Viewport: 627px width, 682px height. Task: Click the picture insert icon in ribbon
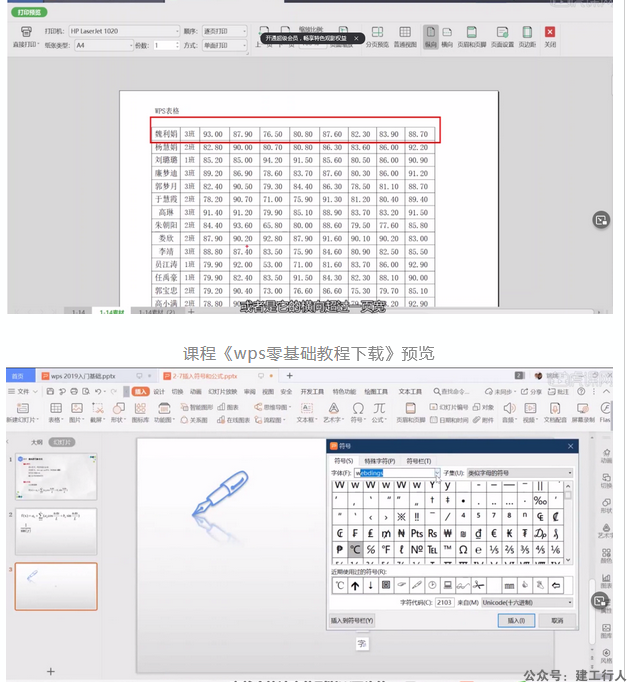pyautogui.click(x=77, y=408)
